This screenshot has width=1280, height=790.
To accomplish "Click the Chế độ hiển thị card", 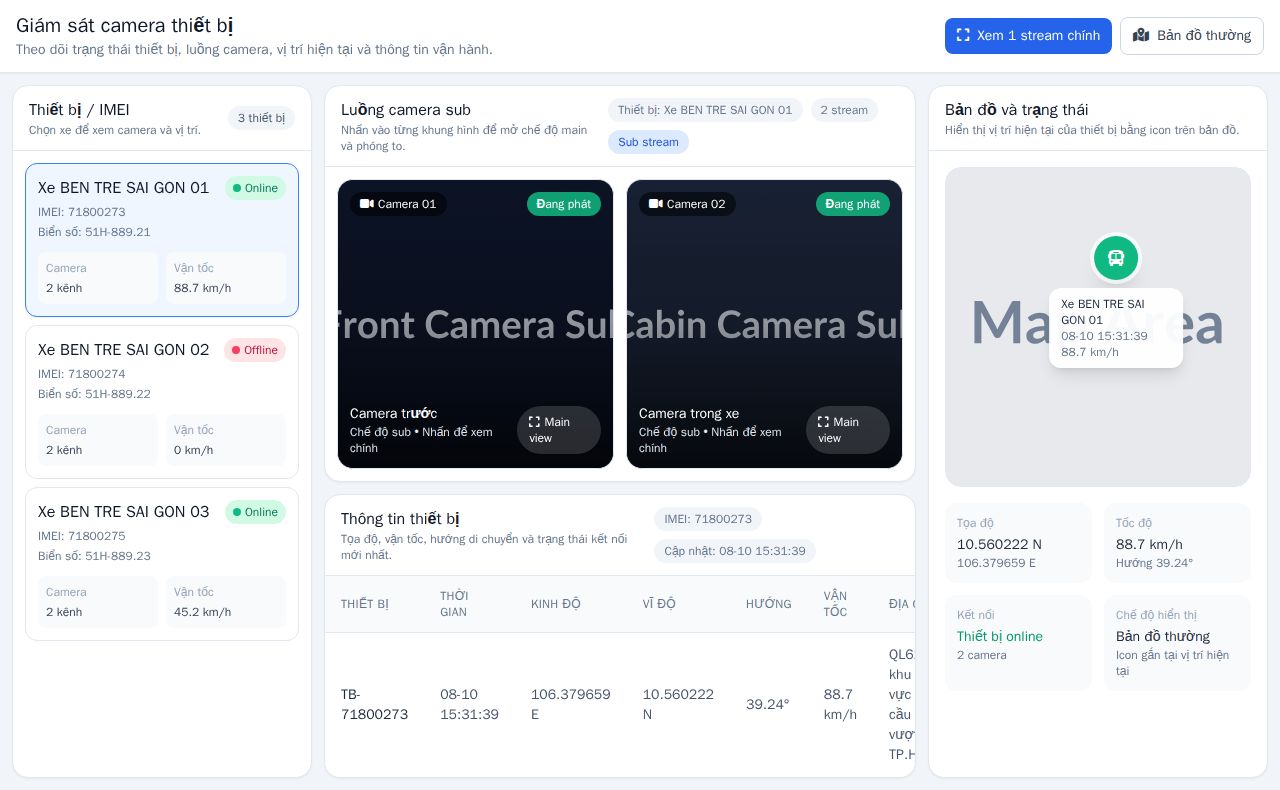I will [x=1177, y=643].
